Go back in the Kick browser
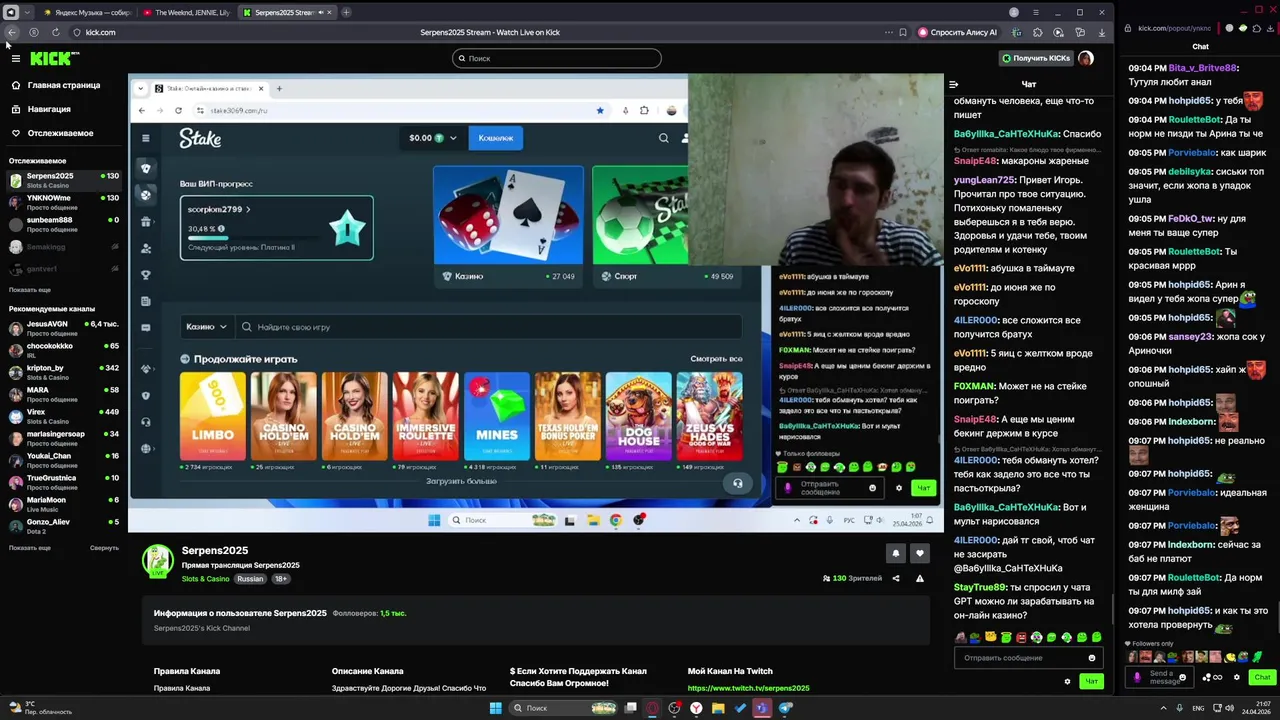Screen dimensions: 1280x720 pos(11,32)
